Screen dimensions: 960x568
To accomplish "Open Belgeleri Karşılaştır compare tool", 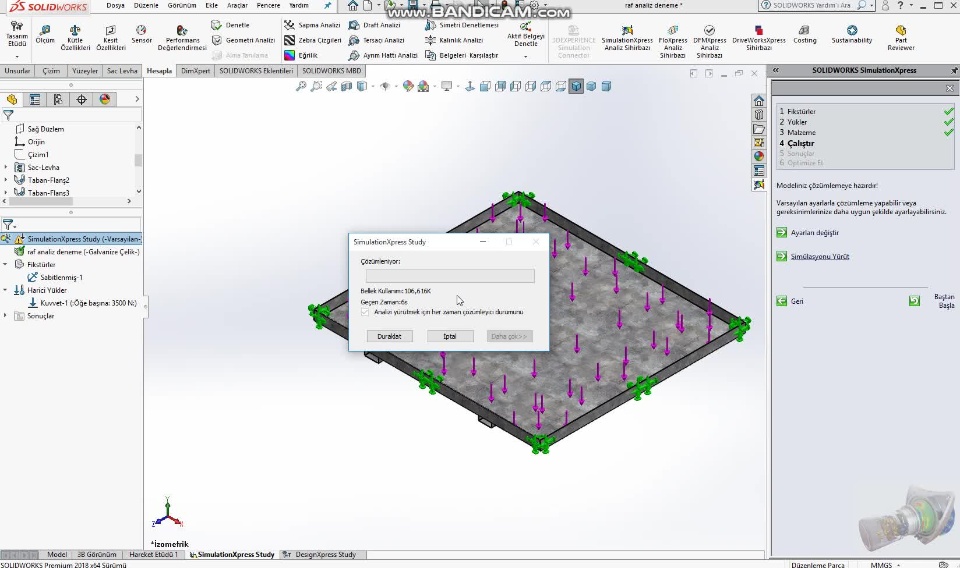I will [x=461, y=55].
